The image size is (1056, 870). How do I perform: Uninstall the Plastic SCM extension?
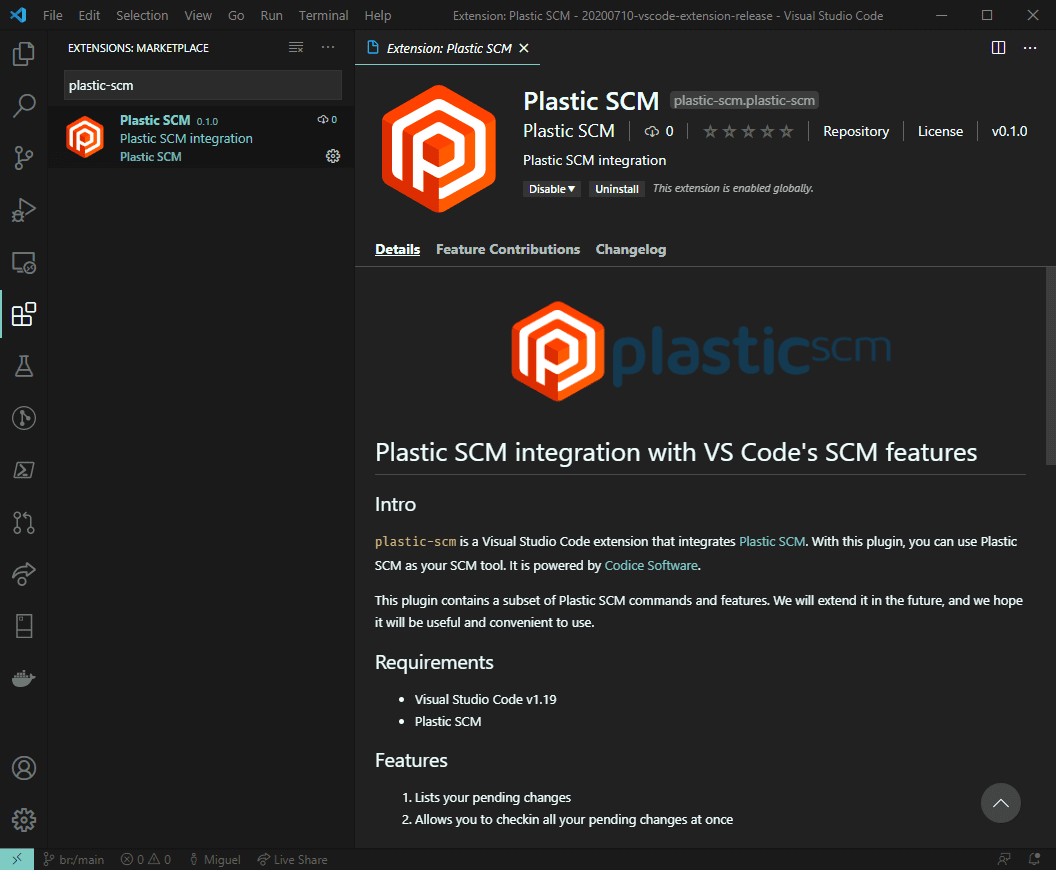click(x=616, y=188)
